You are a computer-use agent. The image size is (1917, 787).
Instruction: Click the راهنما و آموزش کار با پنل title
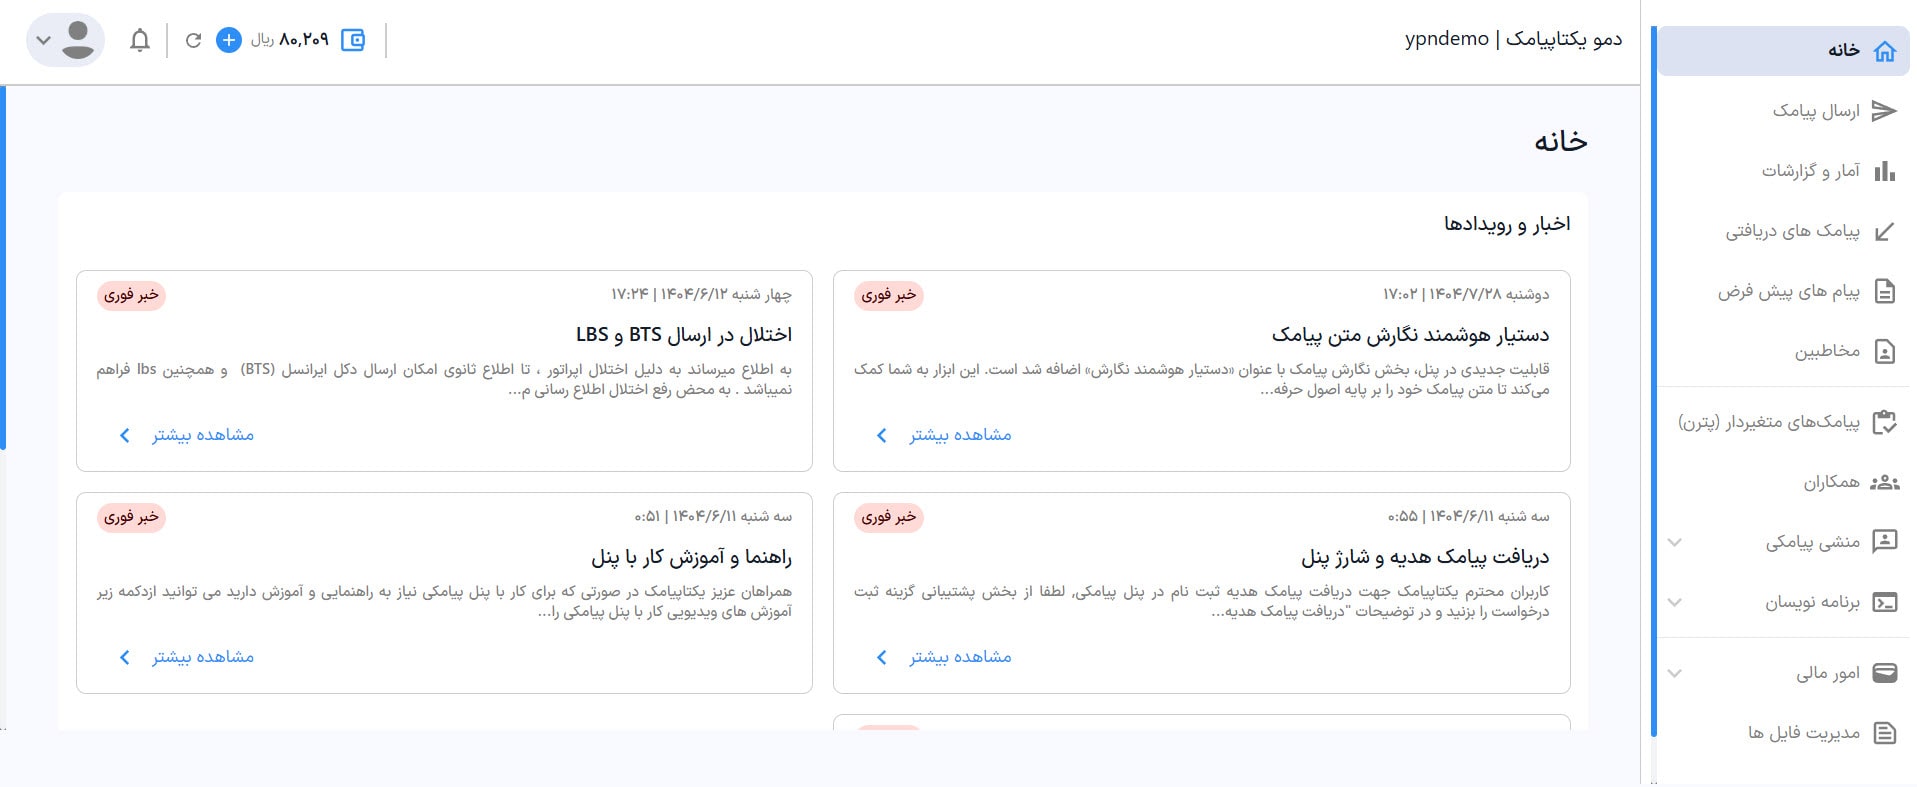[691, 557]
